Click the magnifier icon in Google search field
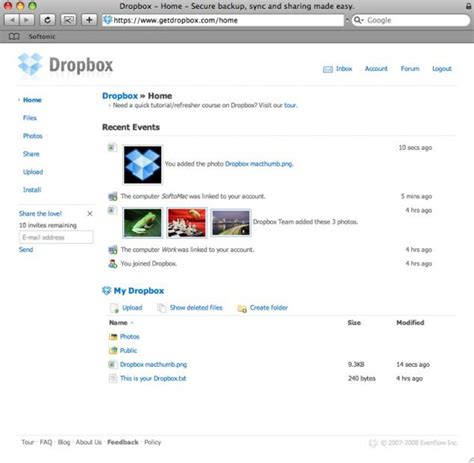 pos(357,20)
